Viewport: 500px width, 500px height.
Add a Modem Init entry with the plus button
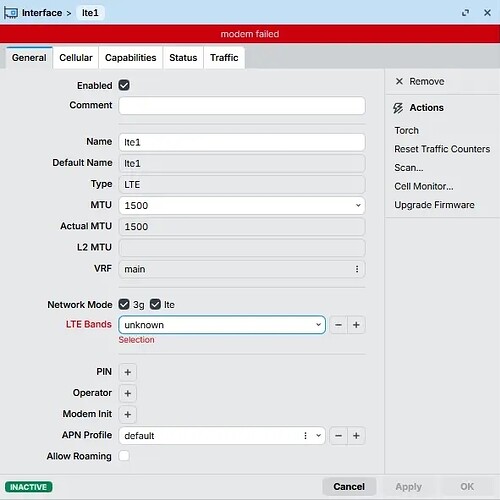tap(128, 414)
